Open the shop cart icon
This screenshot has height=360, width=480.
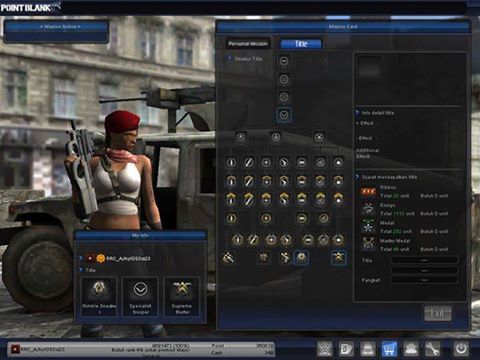point(389,349)
